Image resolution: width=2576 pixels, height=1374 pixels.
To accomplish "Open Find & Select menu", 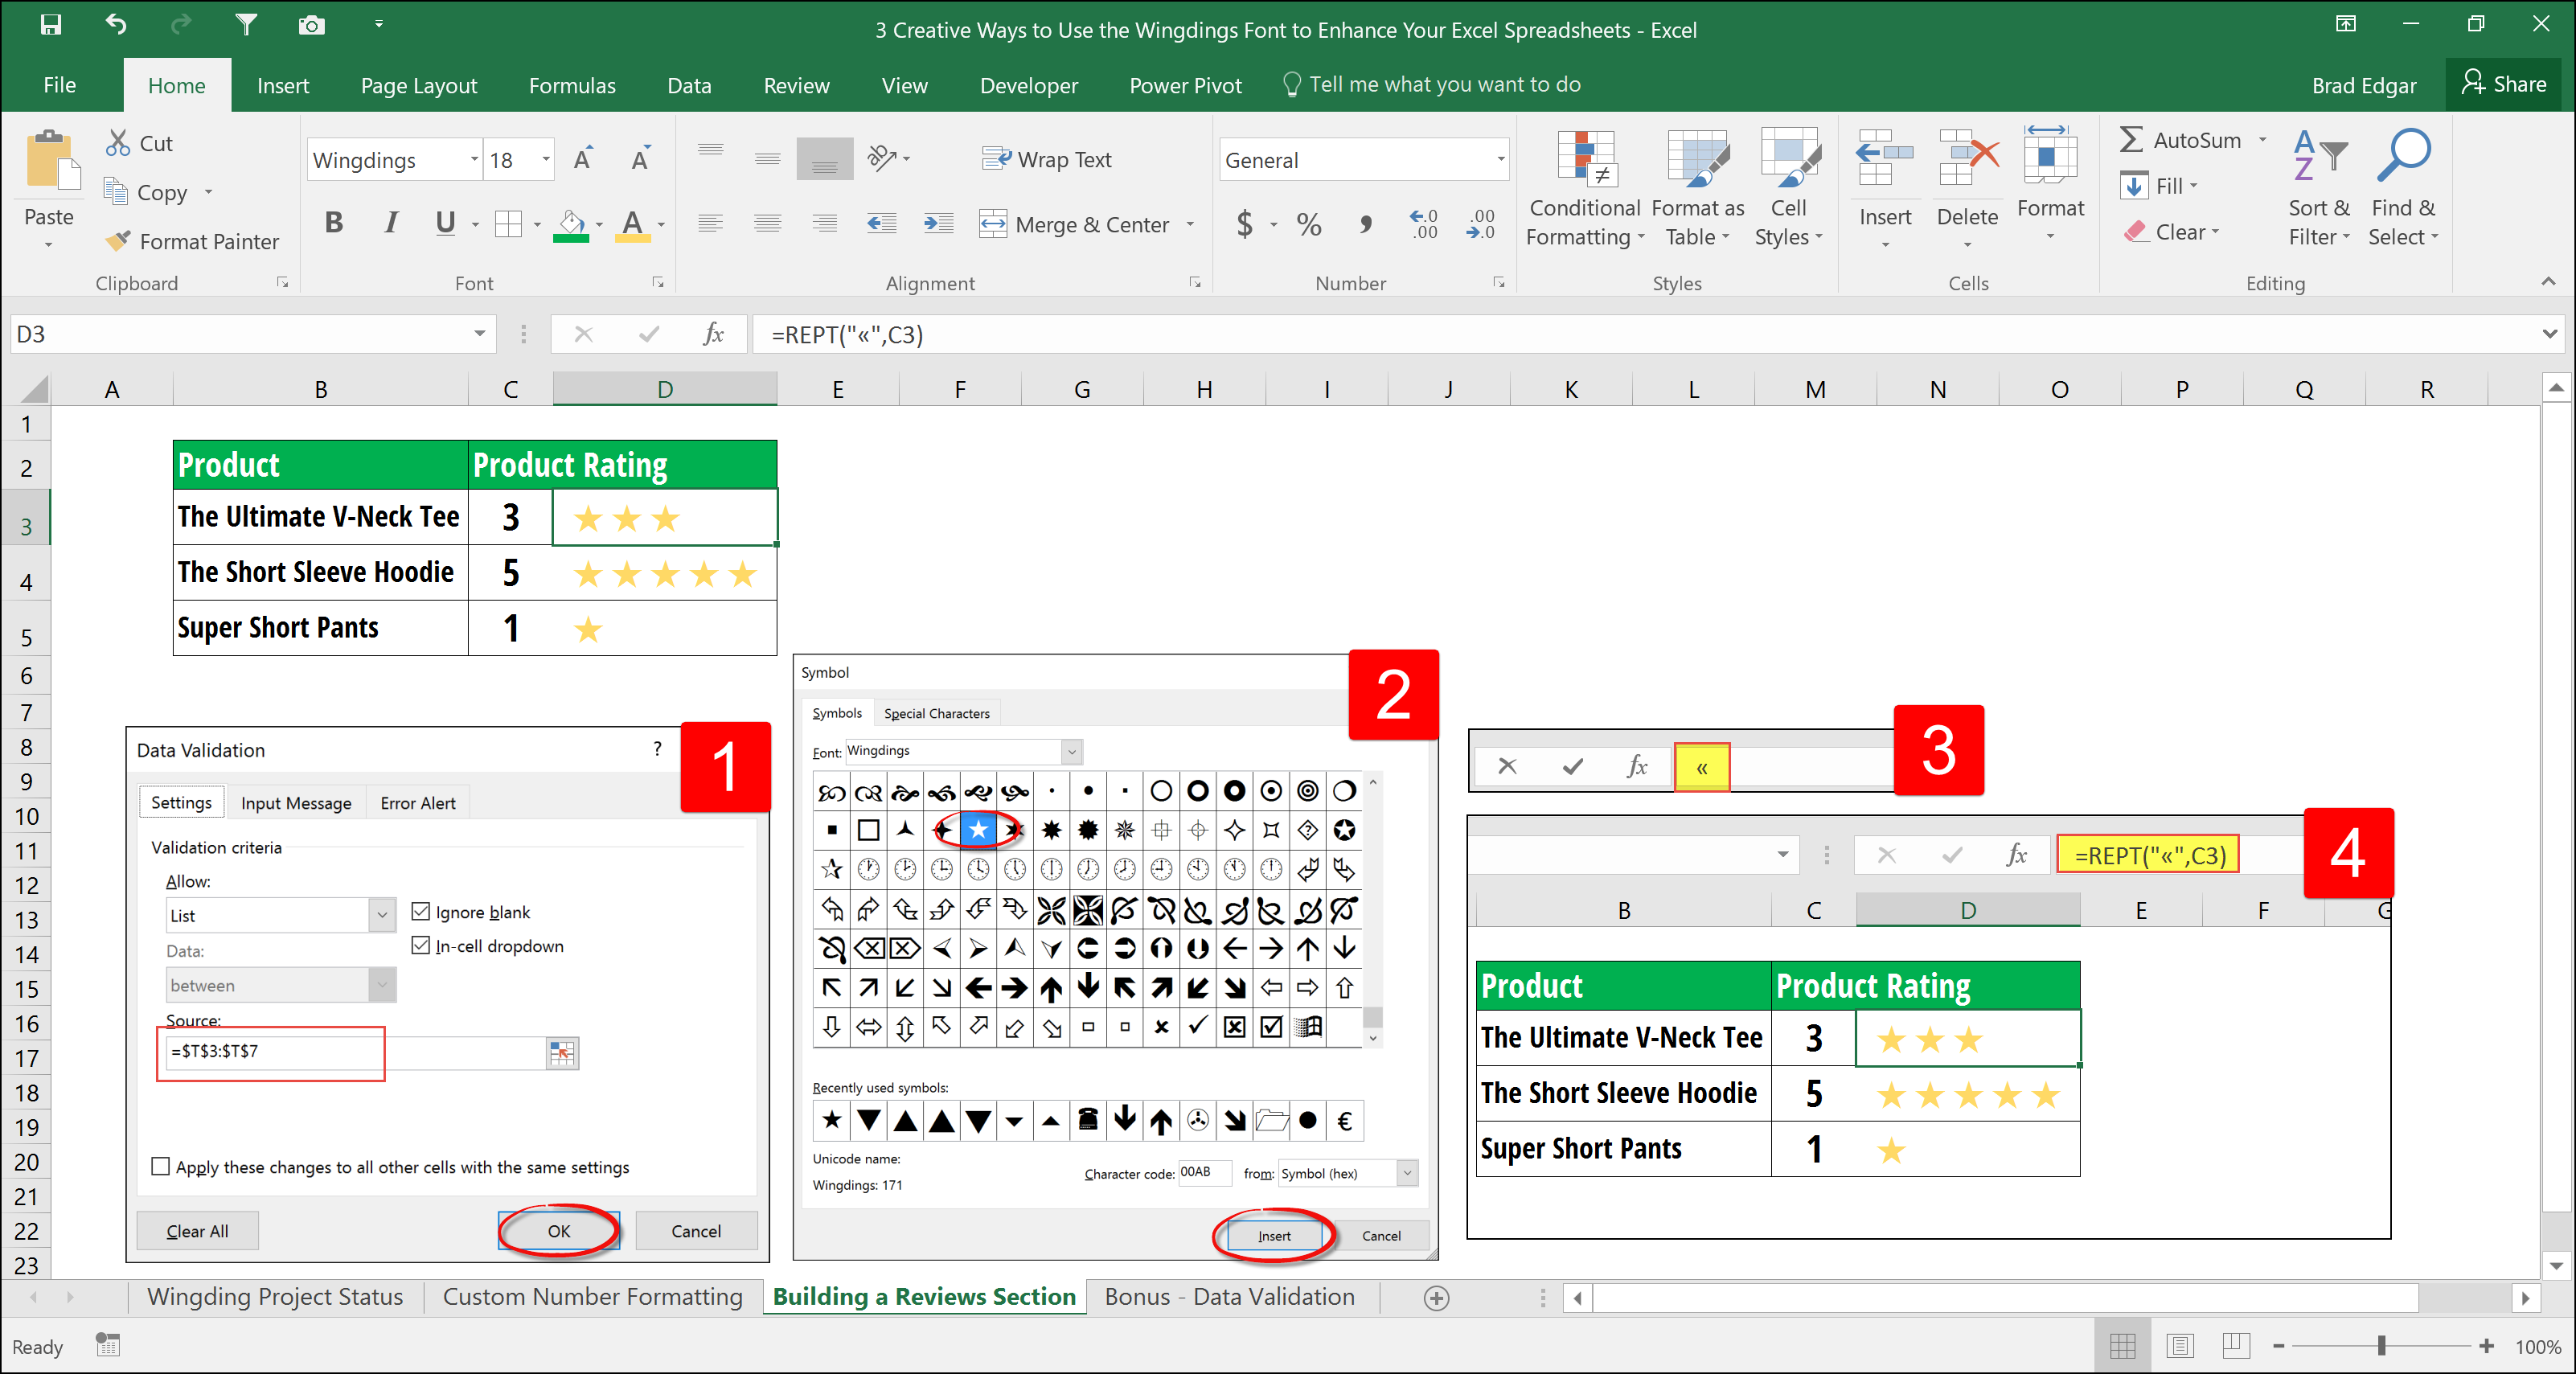I will pyautogui.click(x=2403, y=189).
